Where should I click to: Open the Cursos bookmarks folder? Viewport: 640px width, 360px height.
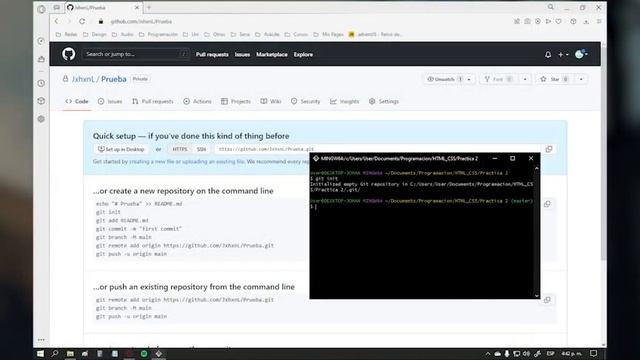click(x=296, y=34)
